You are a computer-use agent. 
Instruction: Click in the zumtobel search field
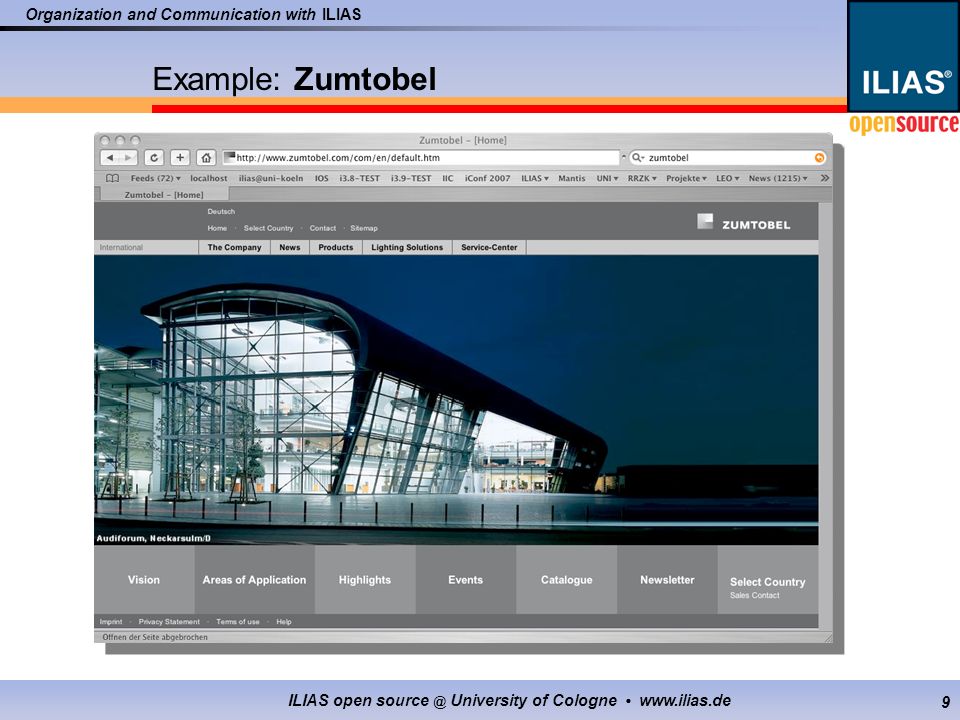[x=729, y=158]
